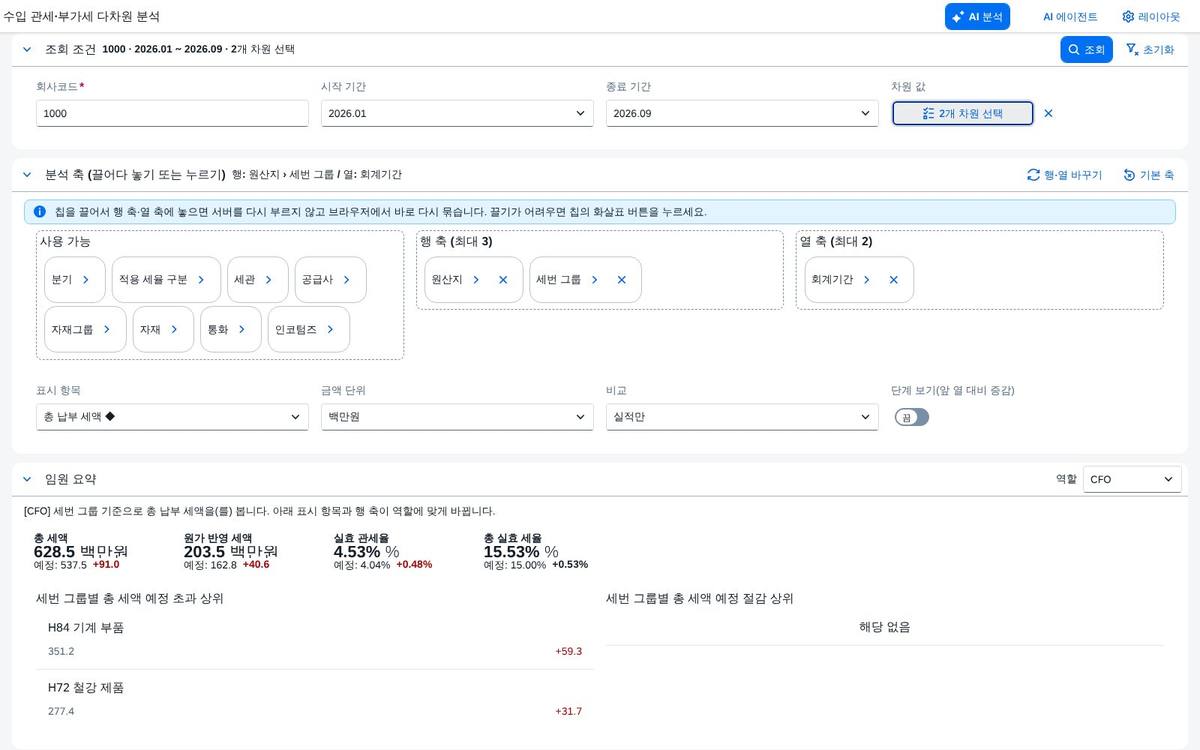The height and width of the screenshot is (750, 1200).
Task: Collapse the 임원 요약 section
Action: (x=27, y=479)
